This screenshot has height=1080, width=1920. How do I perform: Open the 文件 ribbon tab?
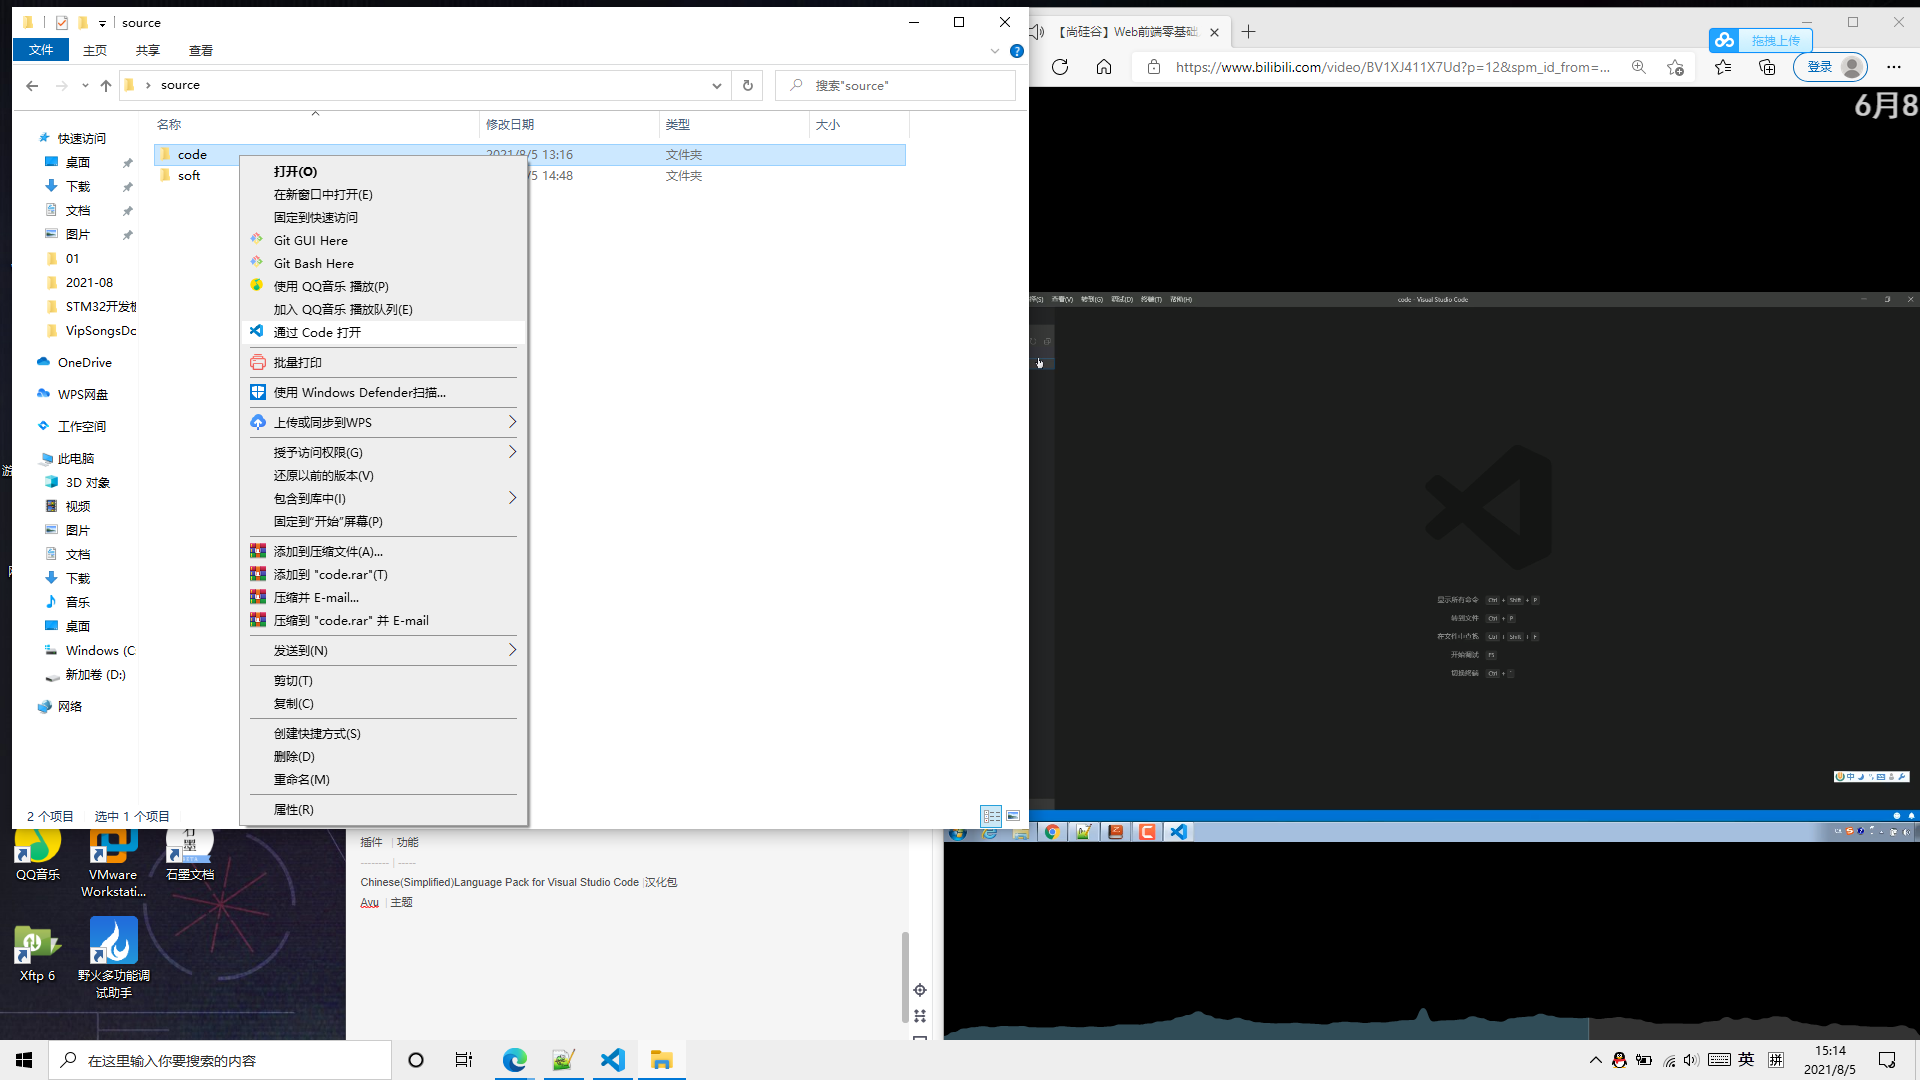pyautogui.click(x=41, y=50)
